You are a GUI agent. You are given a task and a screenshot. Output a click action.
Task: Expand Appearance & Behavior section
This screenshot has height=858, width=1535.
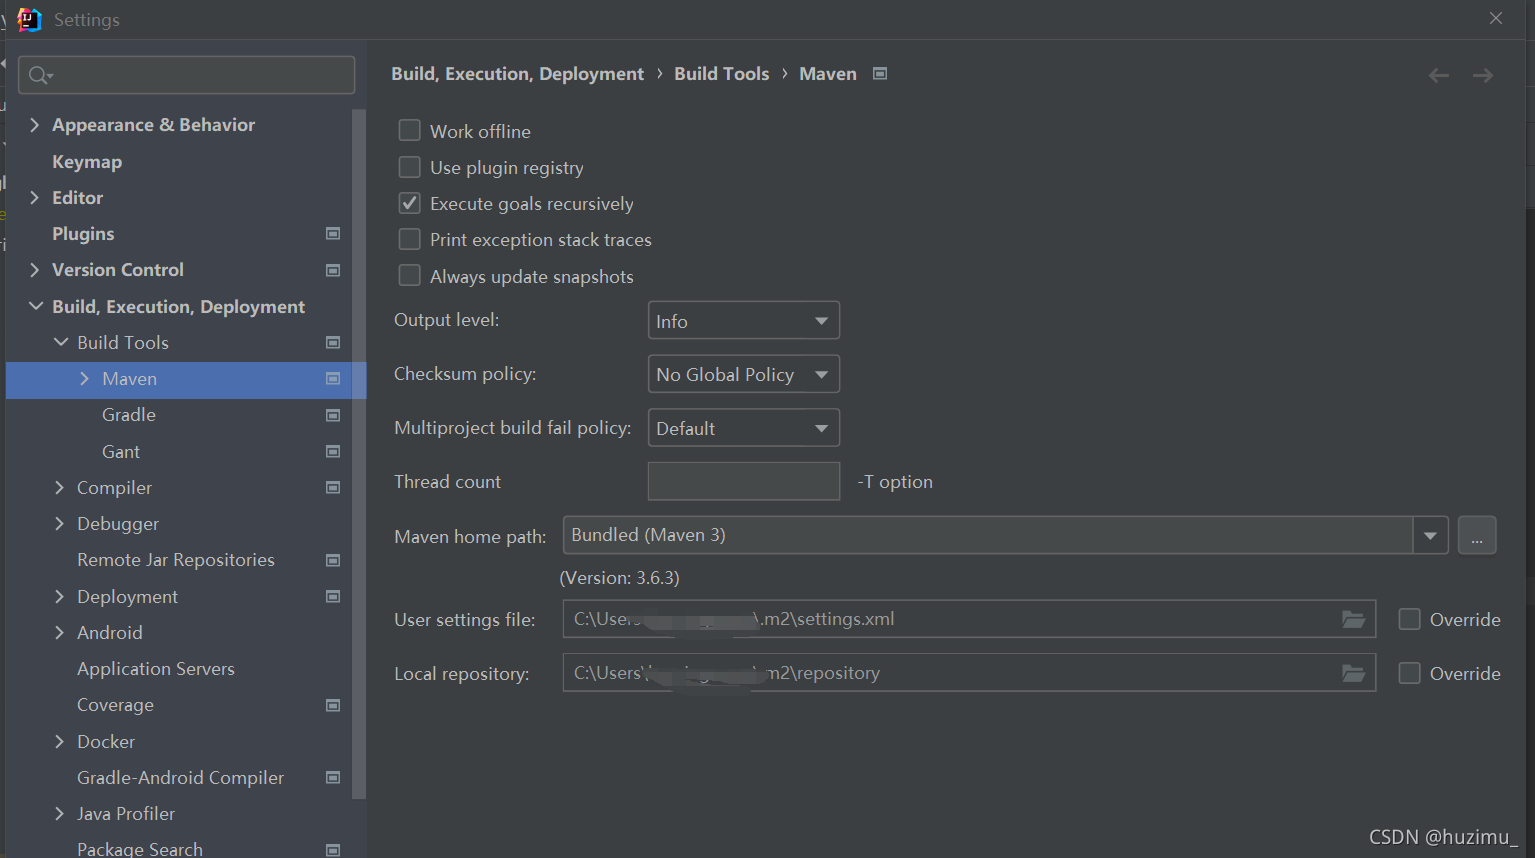coord(34,124)
